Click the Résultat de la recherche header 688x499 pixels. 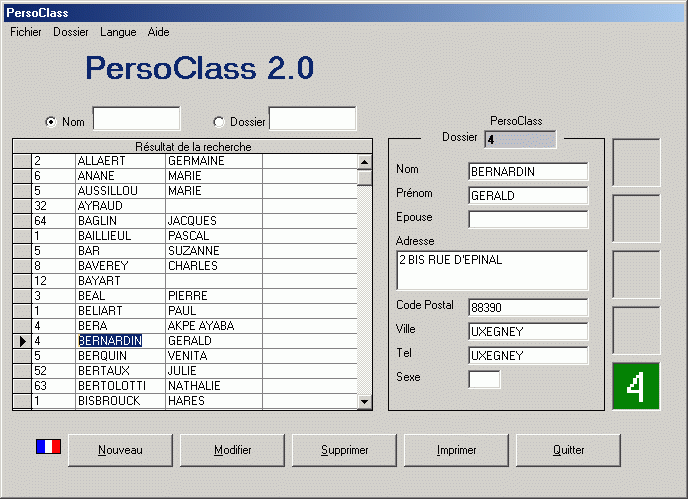(x=193, y=147)
